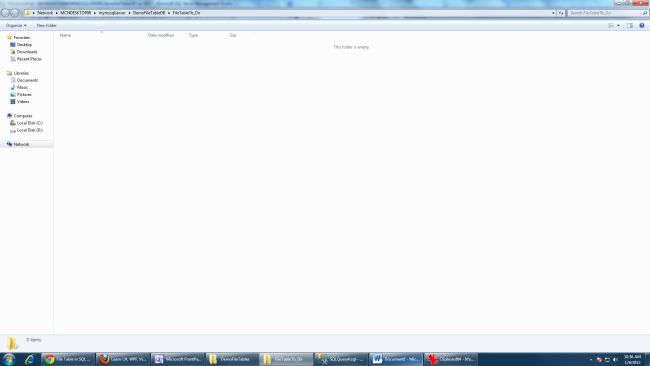Open the Organize menu

click(16, 25)
